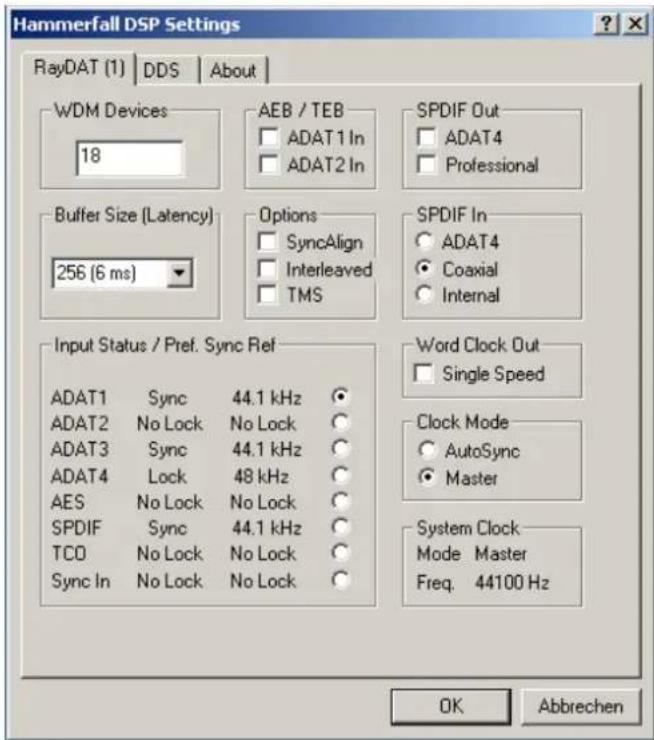Screen dimensions: 654x740
Task: Choose ADAT1 as preferred sync reference
Action: coord(340,396)
